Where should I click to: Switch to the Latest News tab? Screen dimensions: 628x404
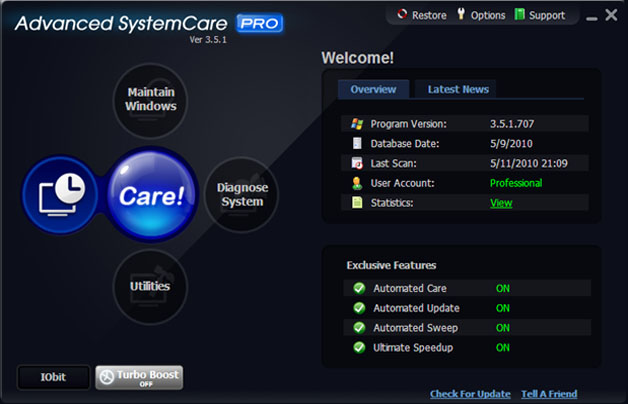pos(458,89)
